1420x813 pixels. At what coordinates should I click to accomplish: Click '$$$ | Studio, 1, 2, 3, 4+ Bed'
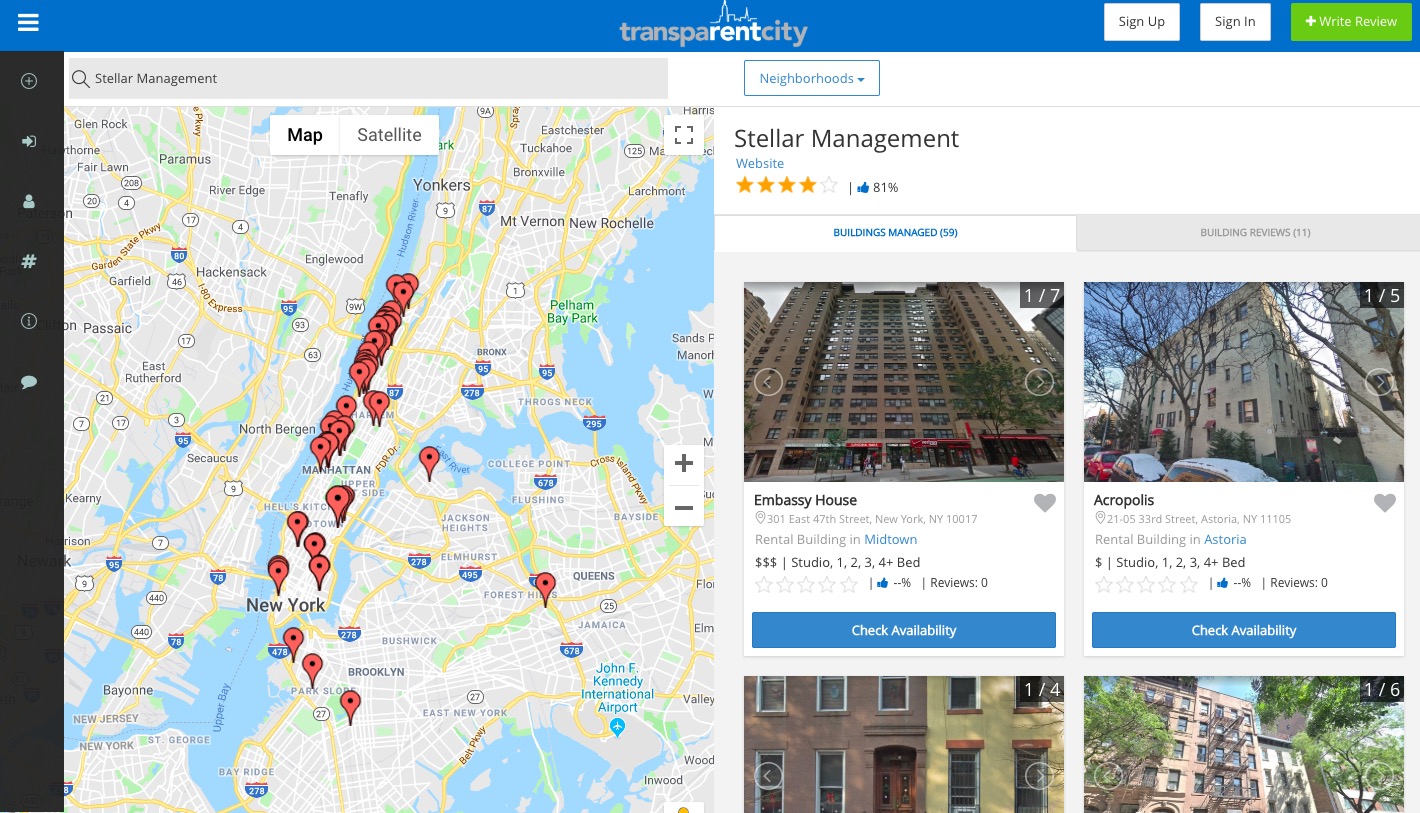(x=838, y=562)
